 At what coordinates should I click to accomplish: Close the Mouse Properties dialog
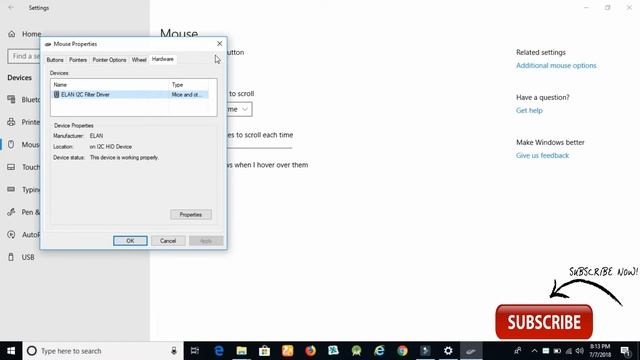point(220,43)
